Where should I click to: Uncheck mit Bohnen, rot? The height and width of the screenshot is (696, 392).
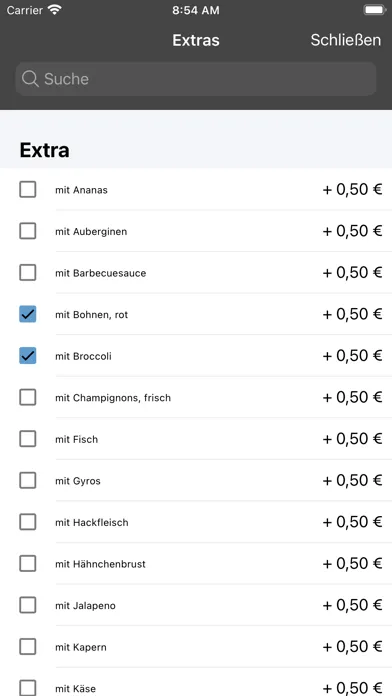click(x=28, y=314)
